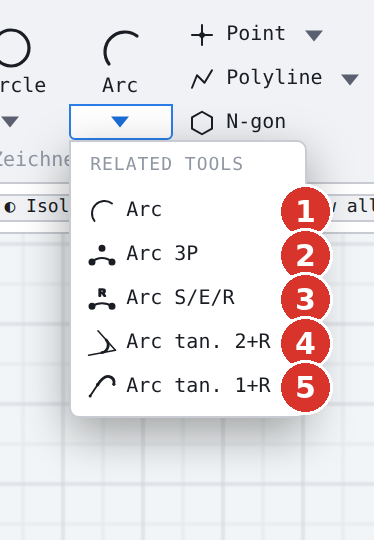The height and width of the screenshot is (540, 374).
Task: Click the Arc S/E/R radius icon
Action: [102, 299]
